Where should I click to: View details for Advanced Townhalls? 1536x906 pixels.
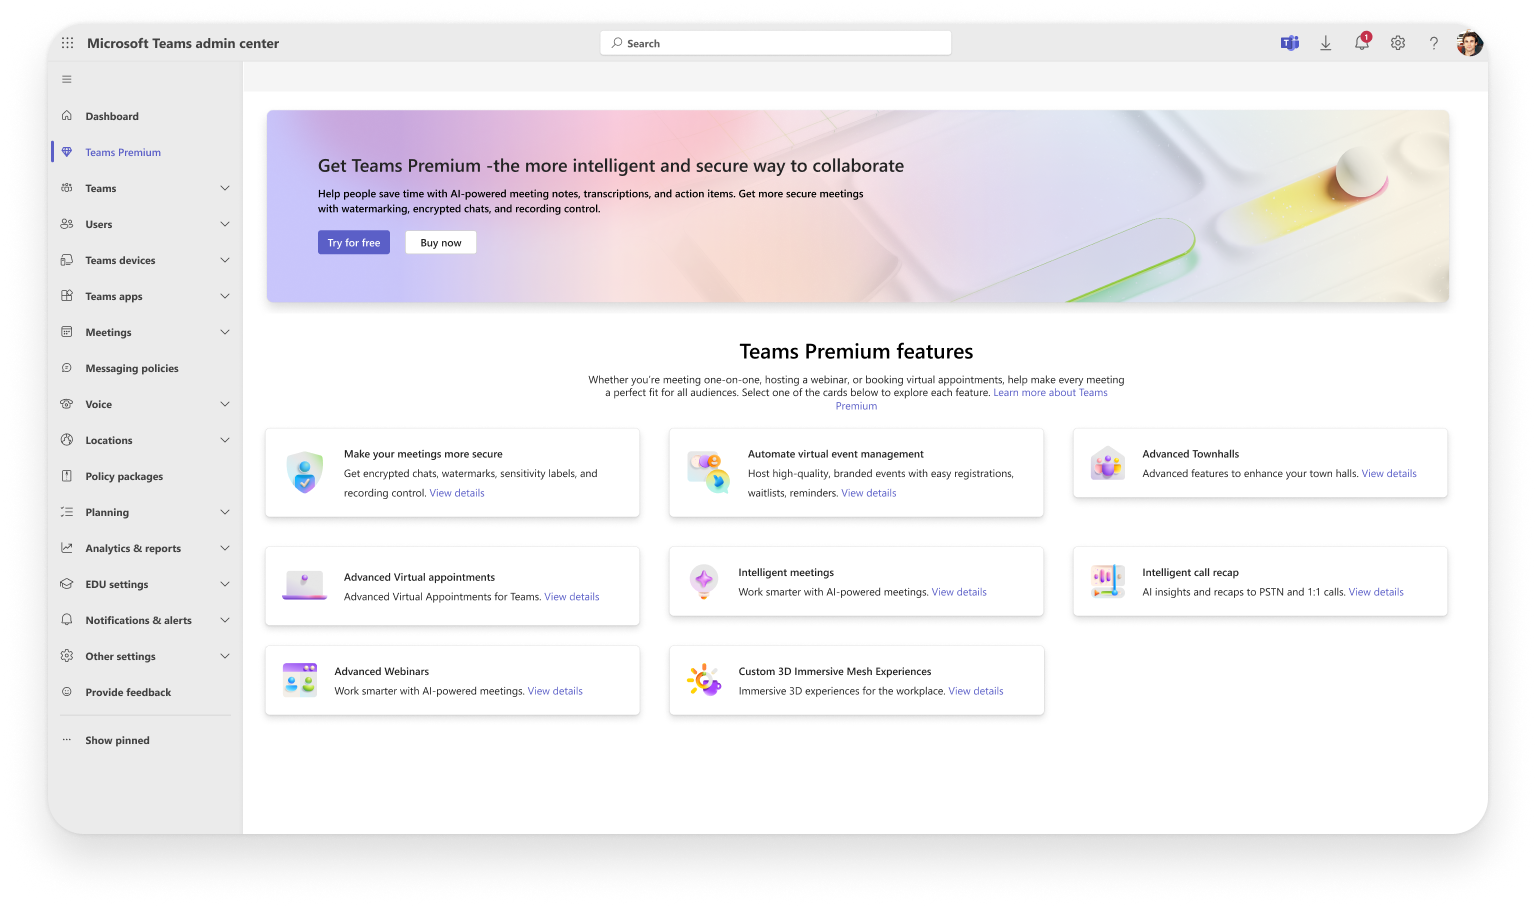1389,474
